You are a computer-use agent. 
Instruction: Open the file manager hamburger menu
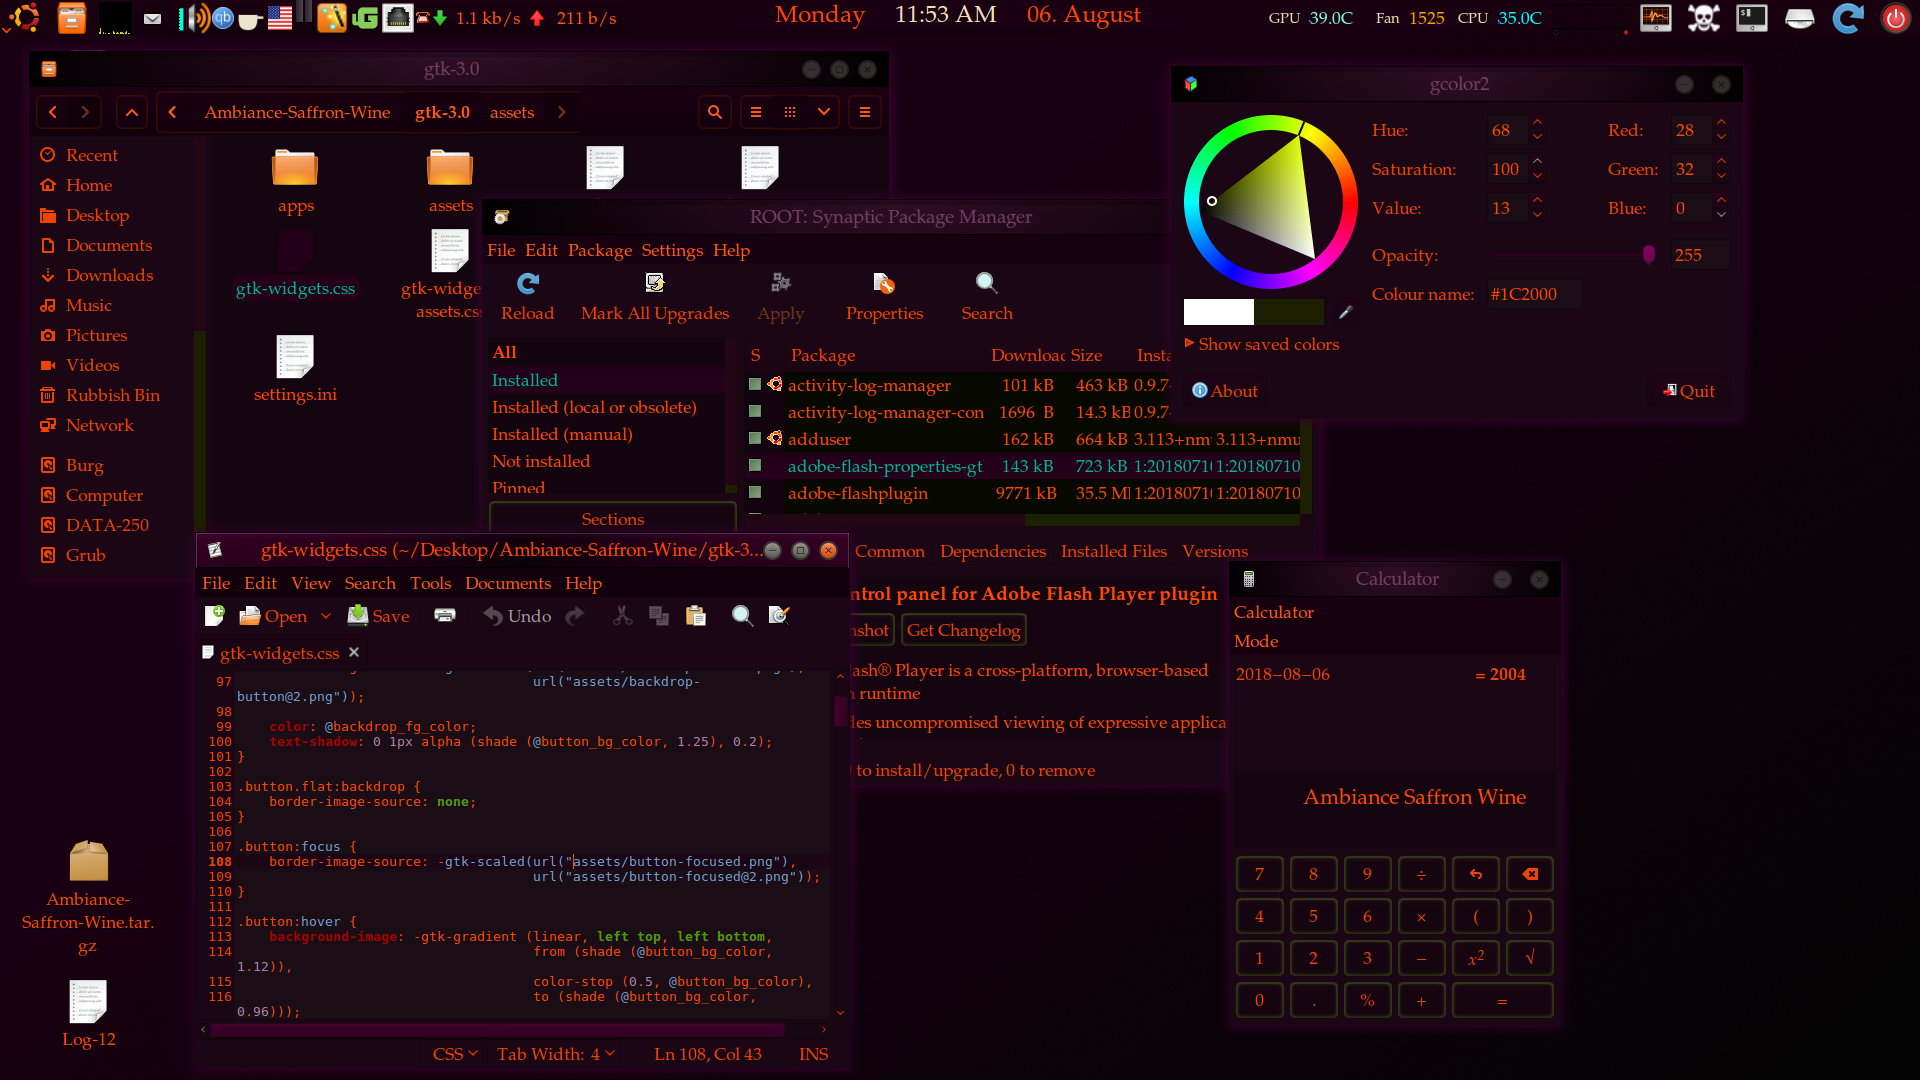pos(865,112)
